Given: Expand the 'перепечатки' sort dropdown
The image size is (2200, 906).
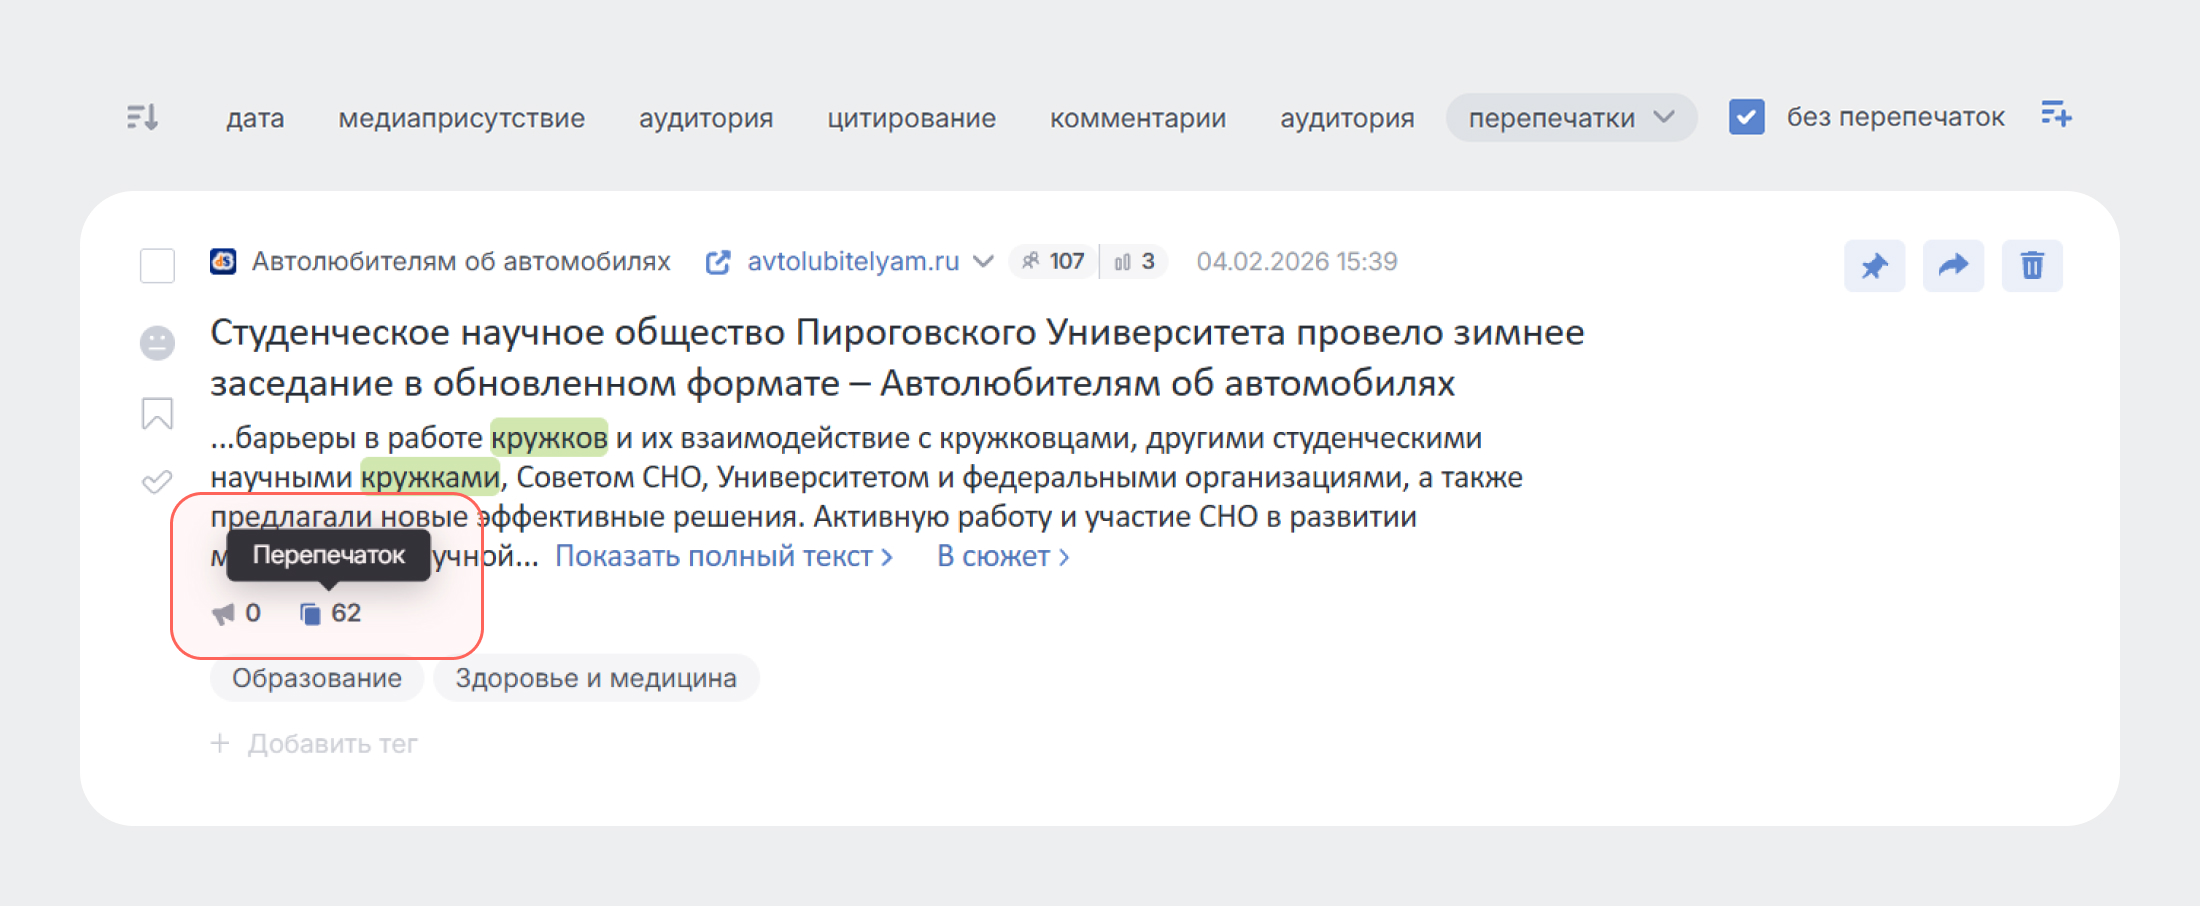Looking at the screenshot, I should 1570,118.
